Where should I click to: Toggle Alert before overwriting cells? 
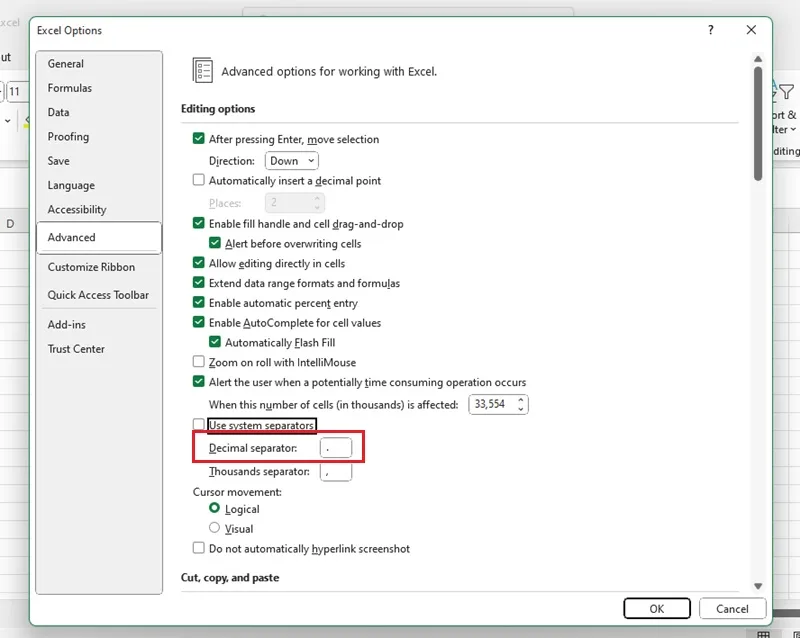[215, 243]
